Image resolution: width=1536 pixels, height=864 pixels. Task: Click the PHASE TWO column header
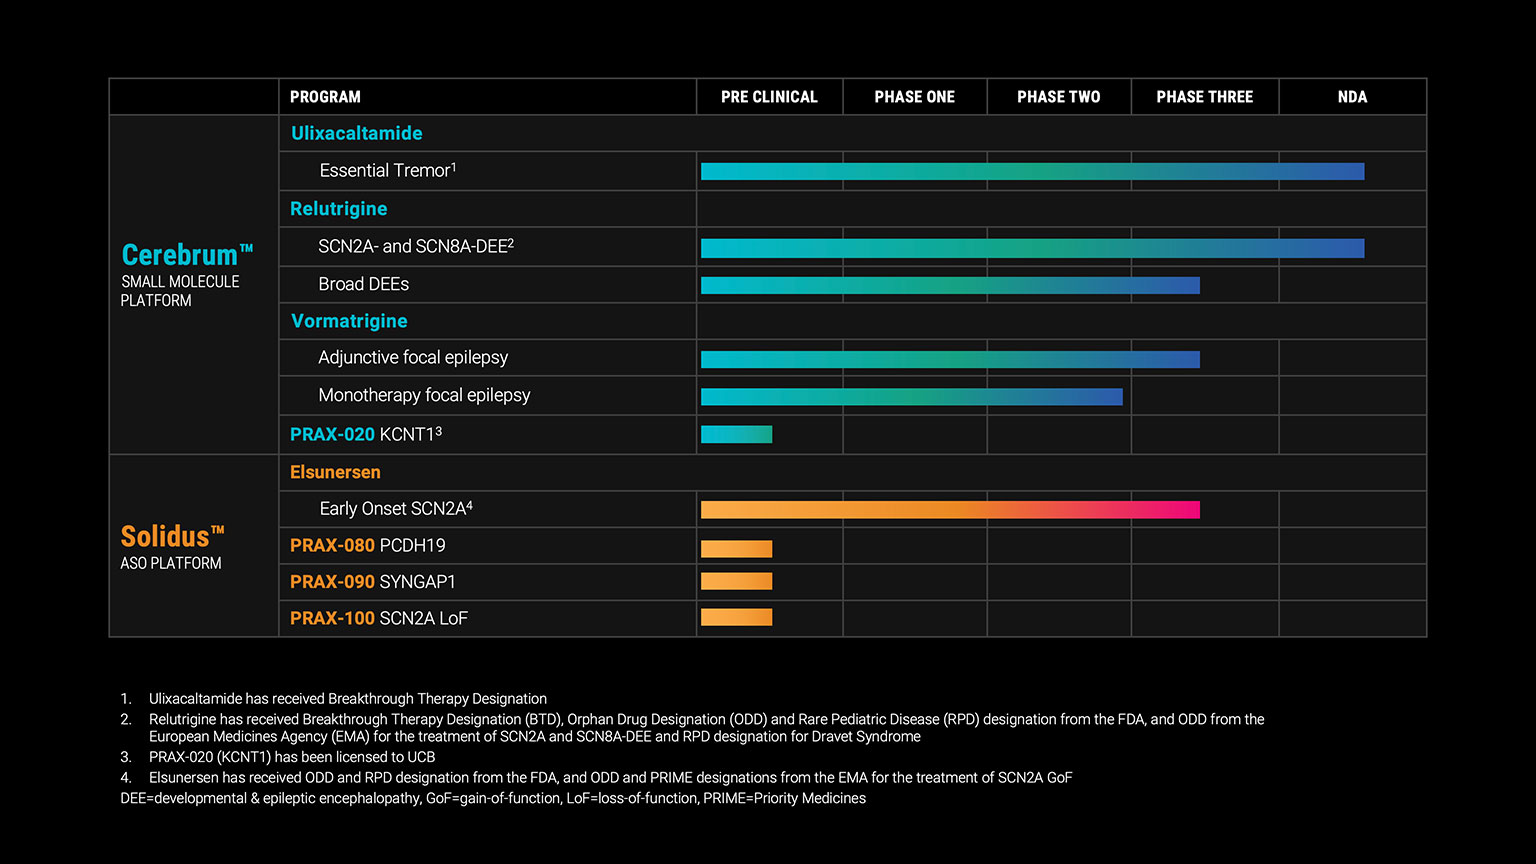click(x=1058, y=97)
